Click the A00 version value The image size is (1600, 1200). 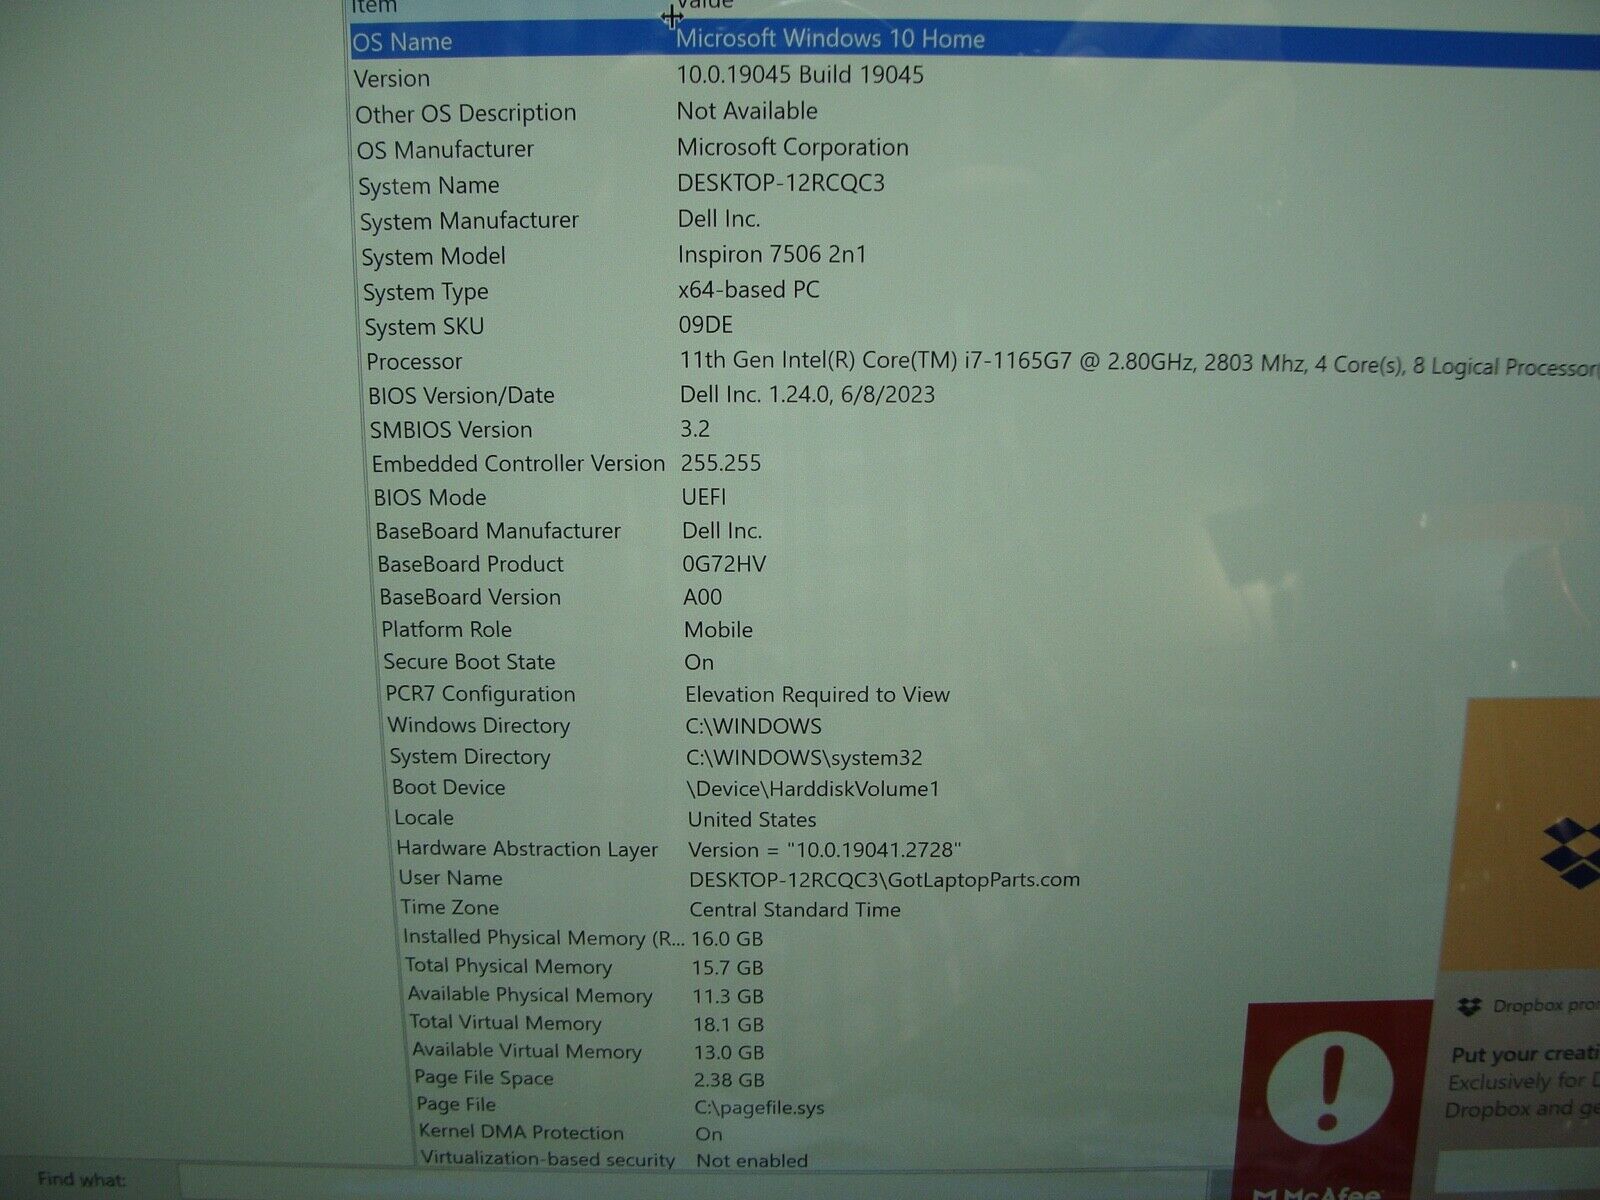703,597
